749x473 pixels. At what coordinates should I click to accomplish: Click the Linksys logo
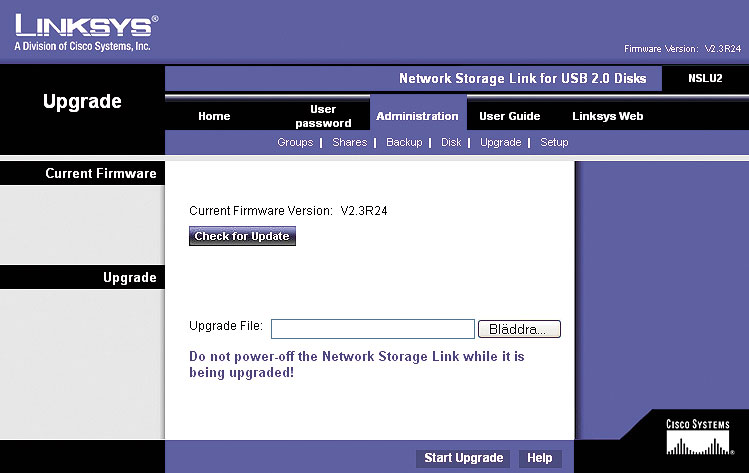click(86, 26)
